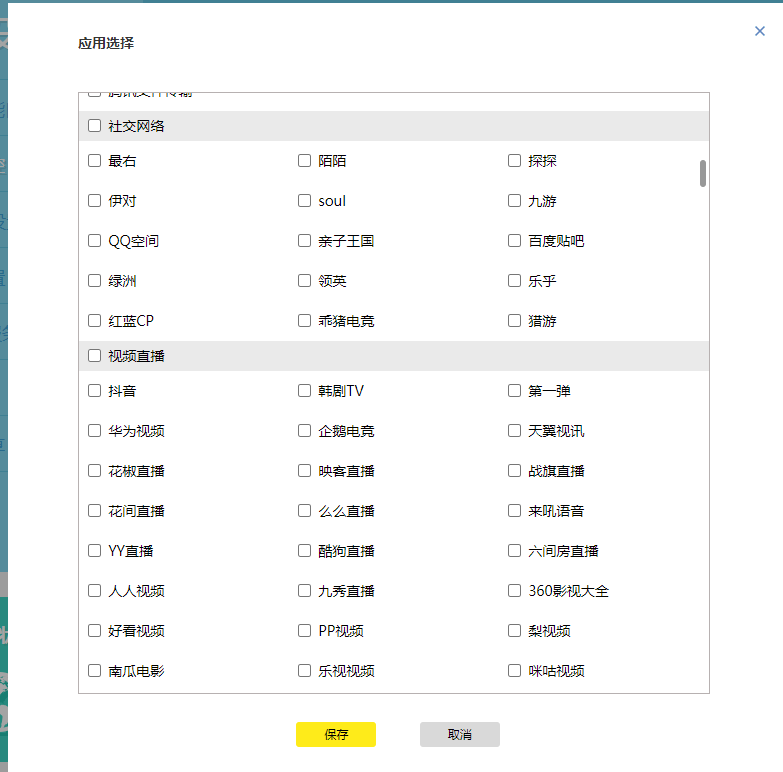Enable the 么么直播 checkbox
The image size is (783, 772).
tap(304, 510)
